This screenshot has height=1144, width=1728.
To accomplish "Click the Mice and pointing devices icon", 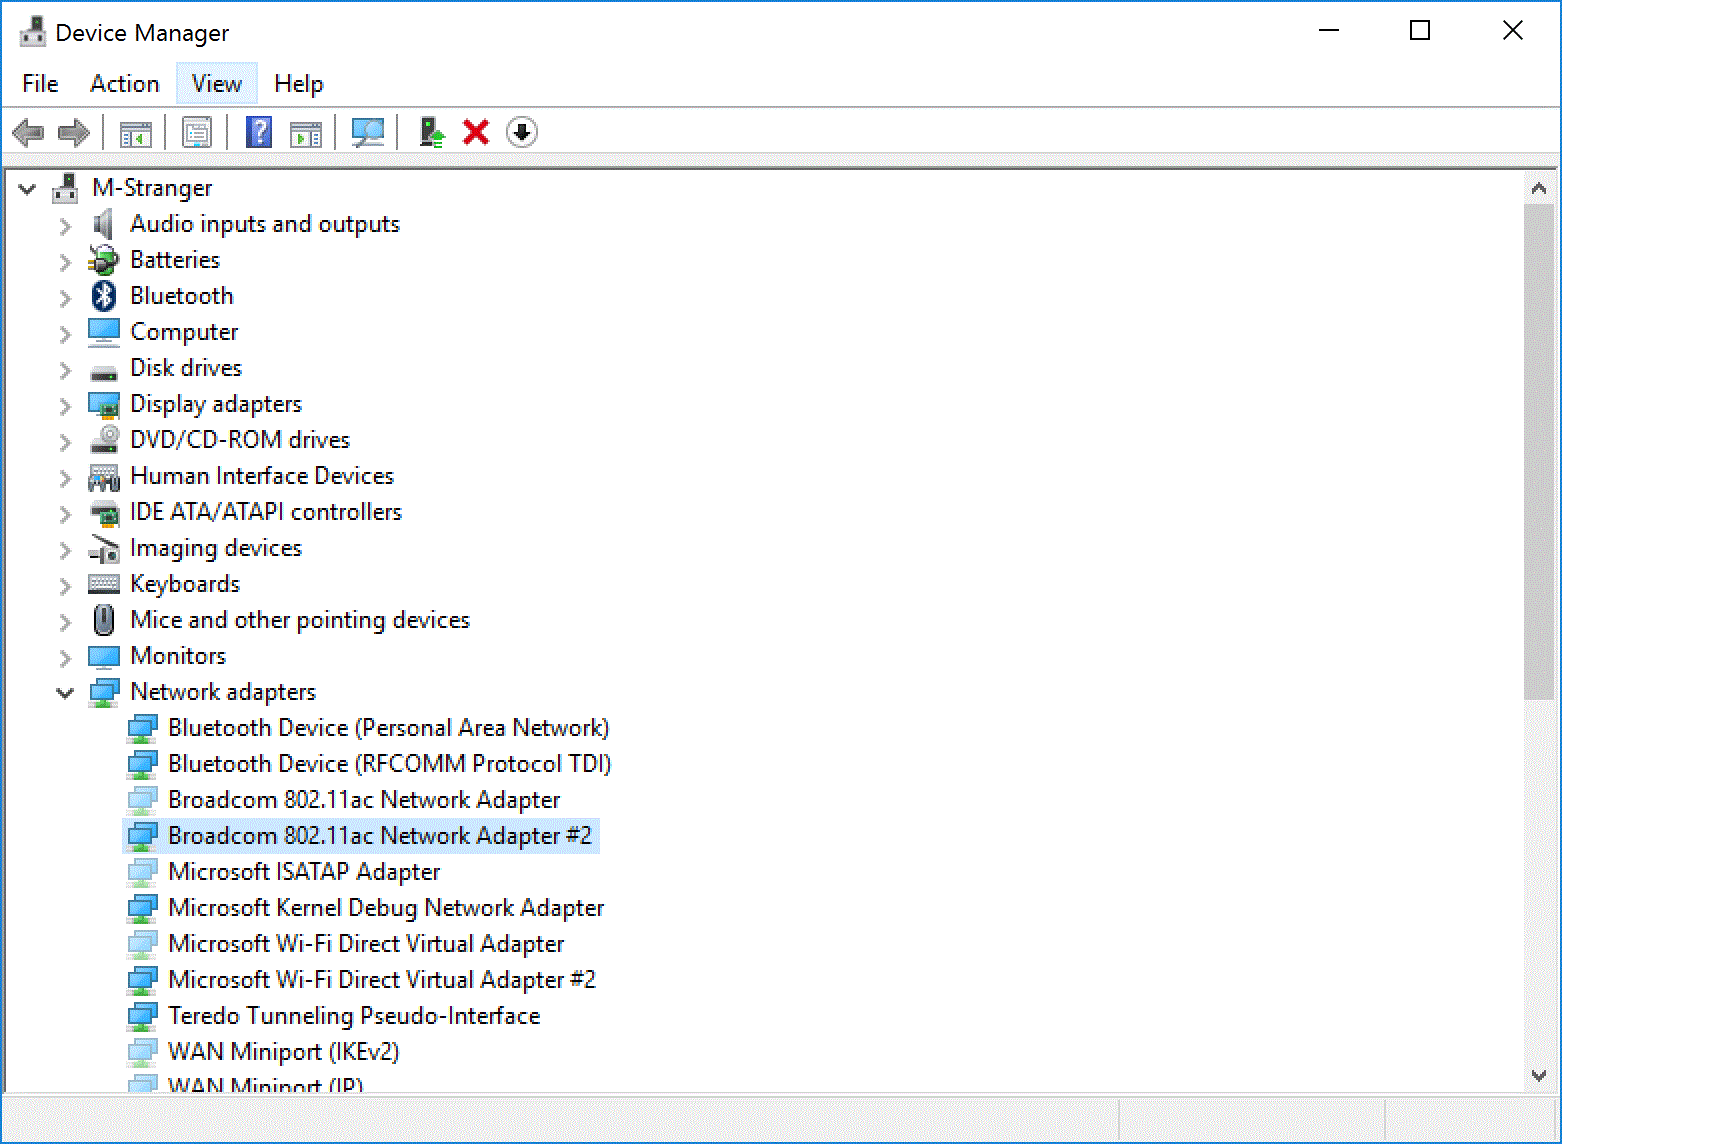I will (x=104, y=620).
